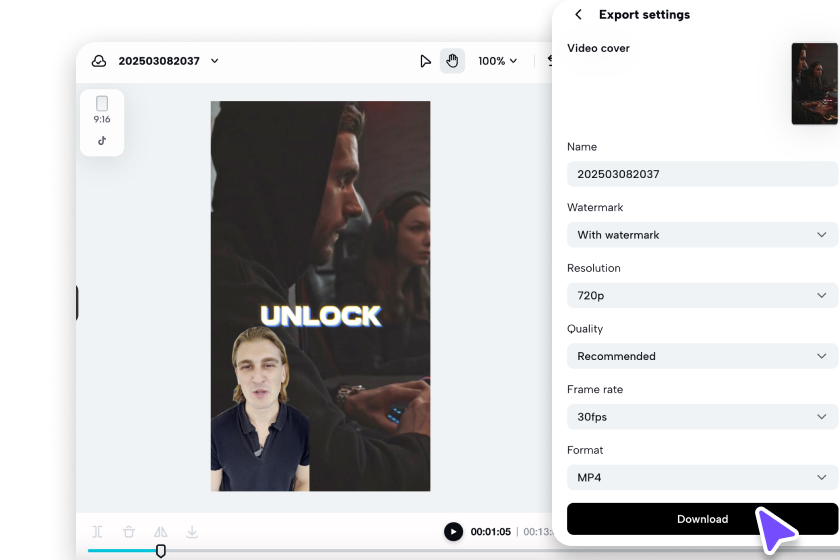
Task: Click the Download button
Action: point(702,519)
